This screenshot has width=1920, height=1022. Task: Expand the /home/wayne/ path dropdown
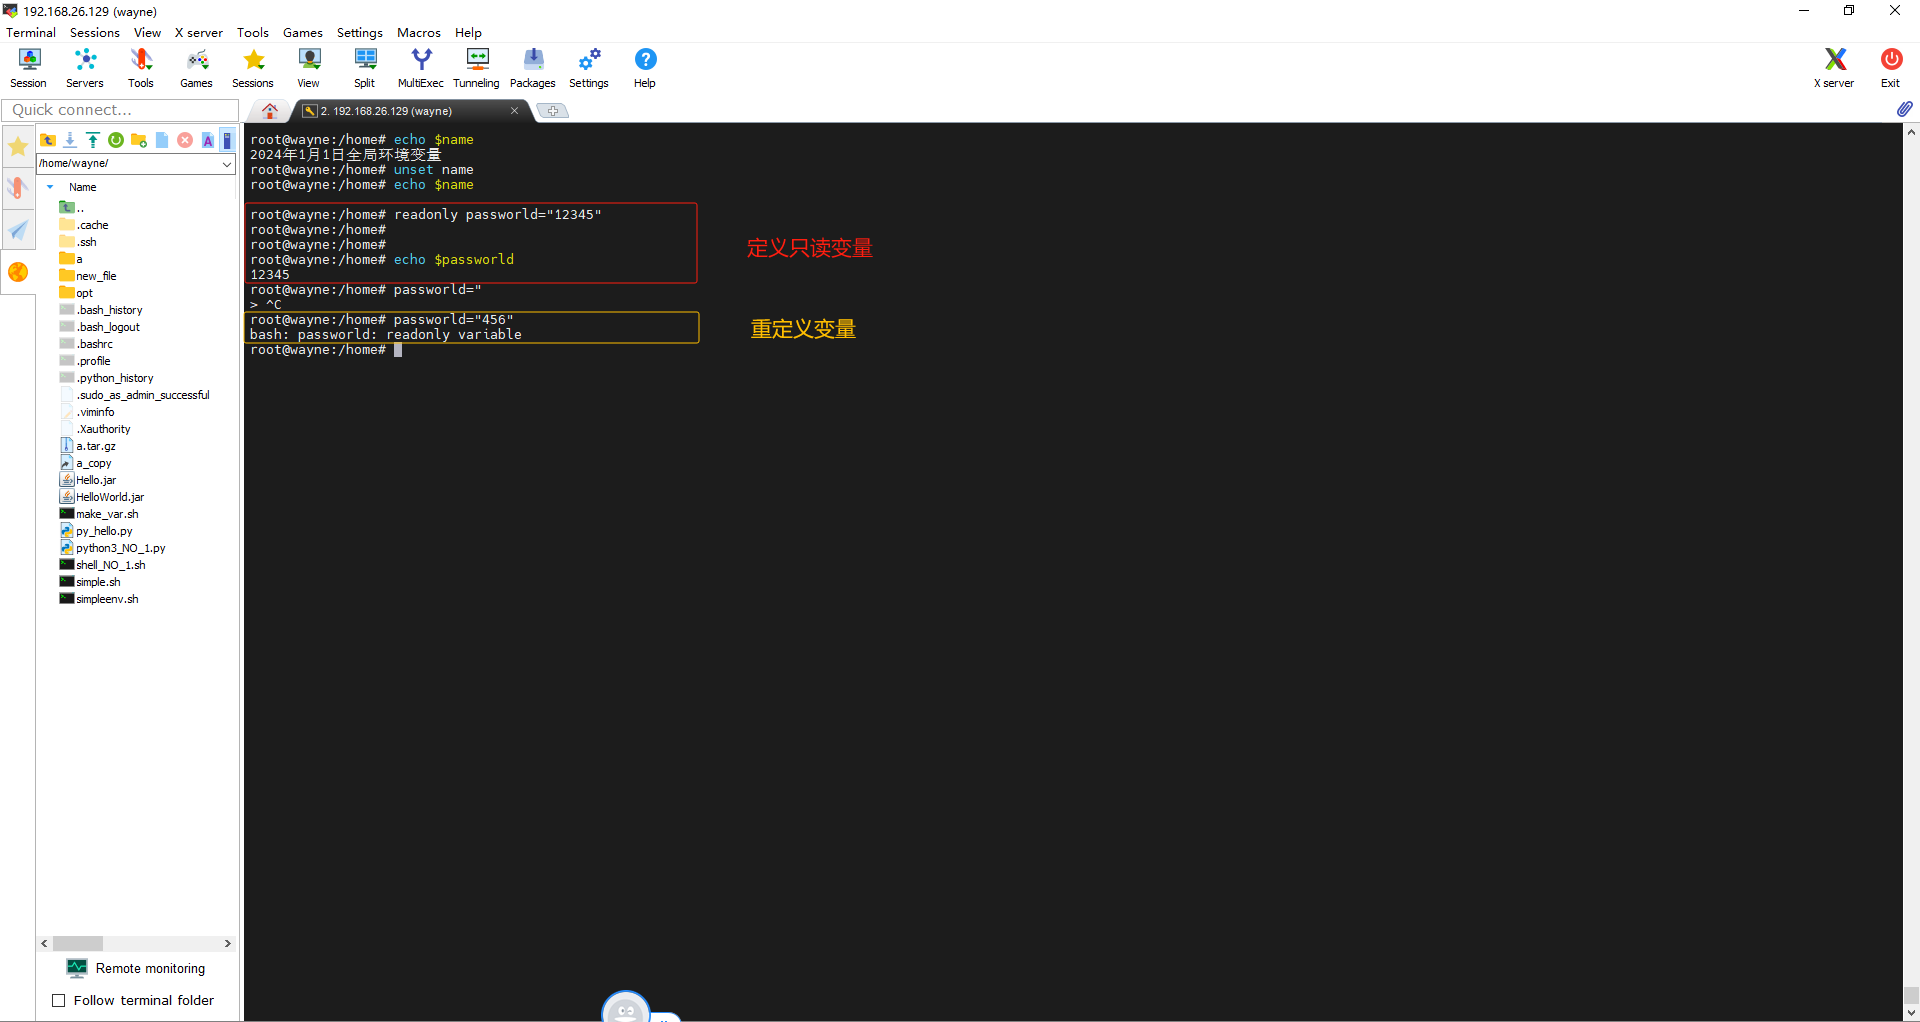point(227,163)
